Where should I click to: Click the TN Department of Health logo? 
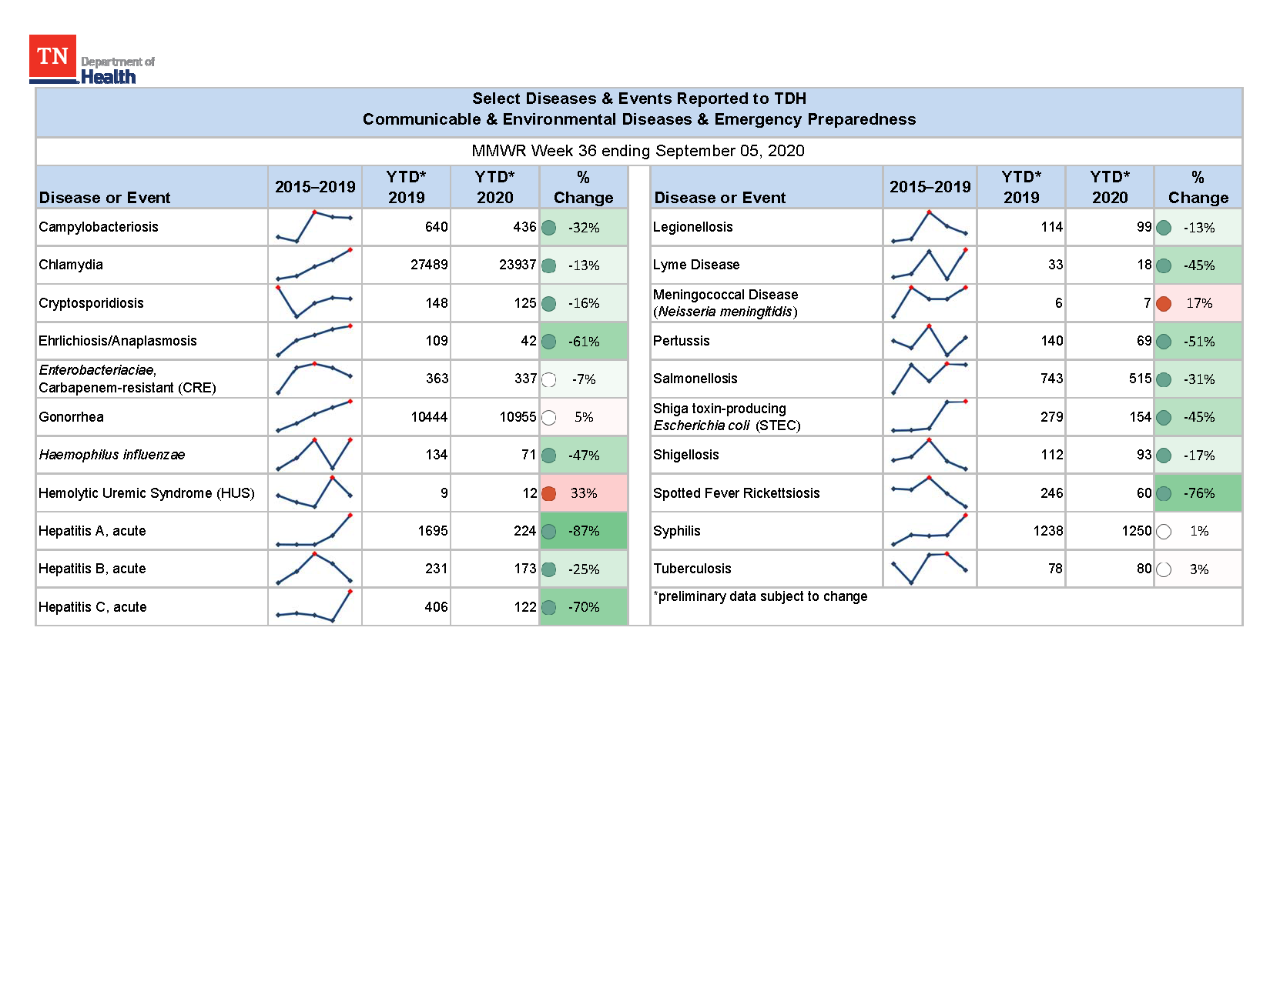(92, 61)
